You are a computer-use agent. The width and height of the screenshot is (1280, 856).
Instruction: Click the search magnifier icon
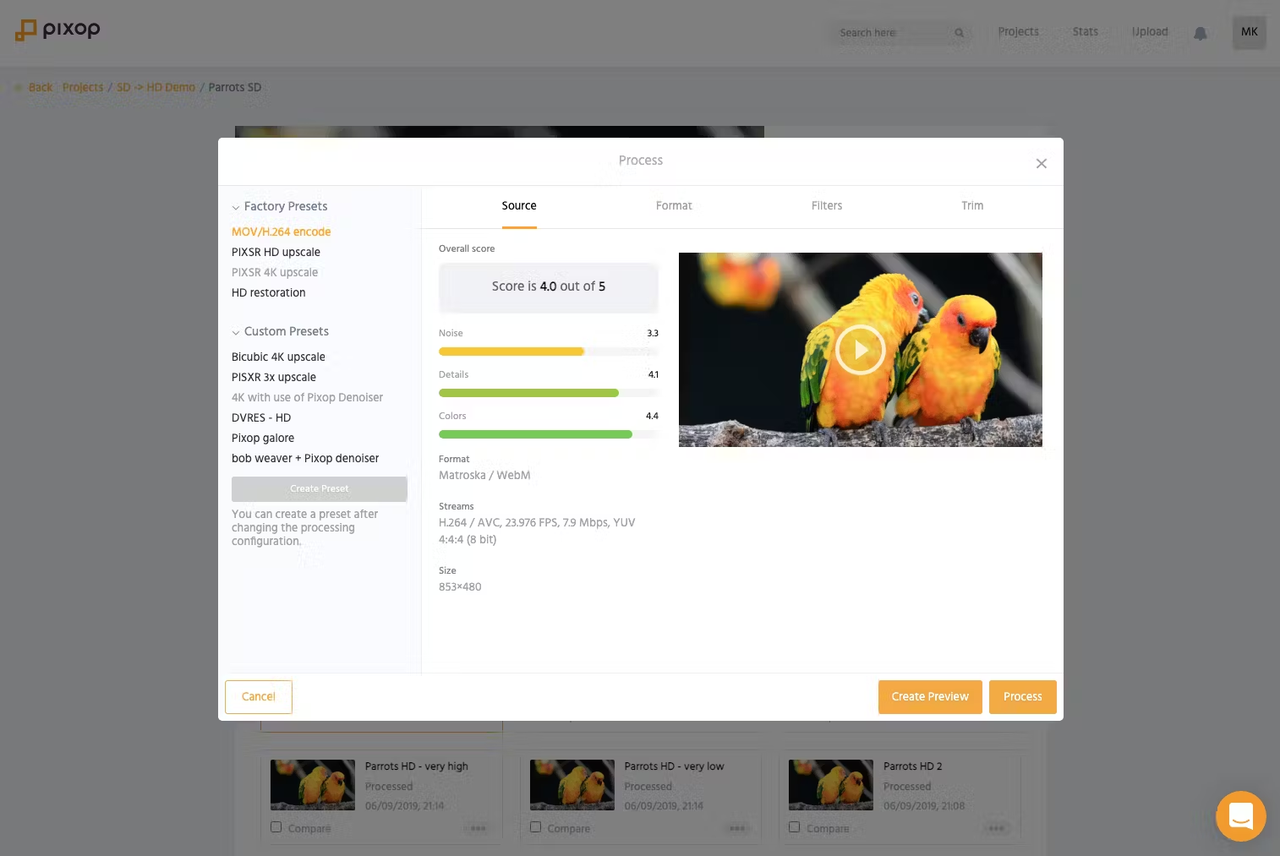pyautogui.click(x=959, y=32)
